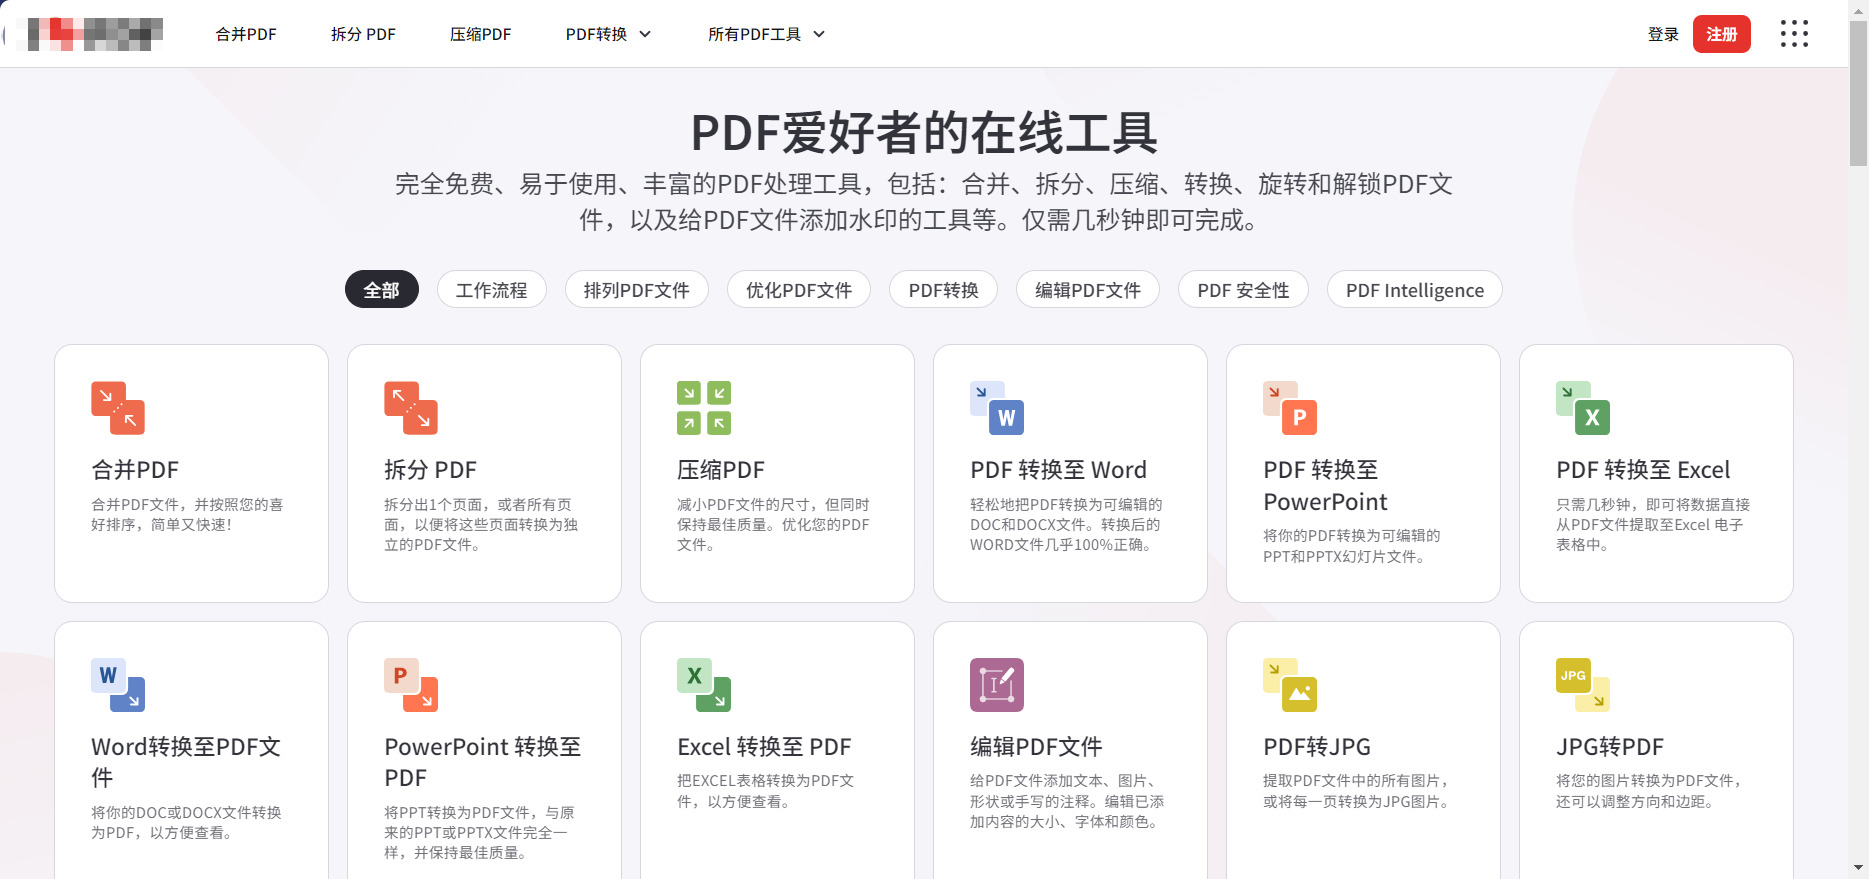Click the 拆分 PDF tool icon
The width and height of the screenshot is (1869, 879).
pos(411,408)
